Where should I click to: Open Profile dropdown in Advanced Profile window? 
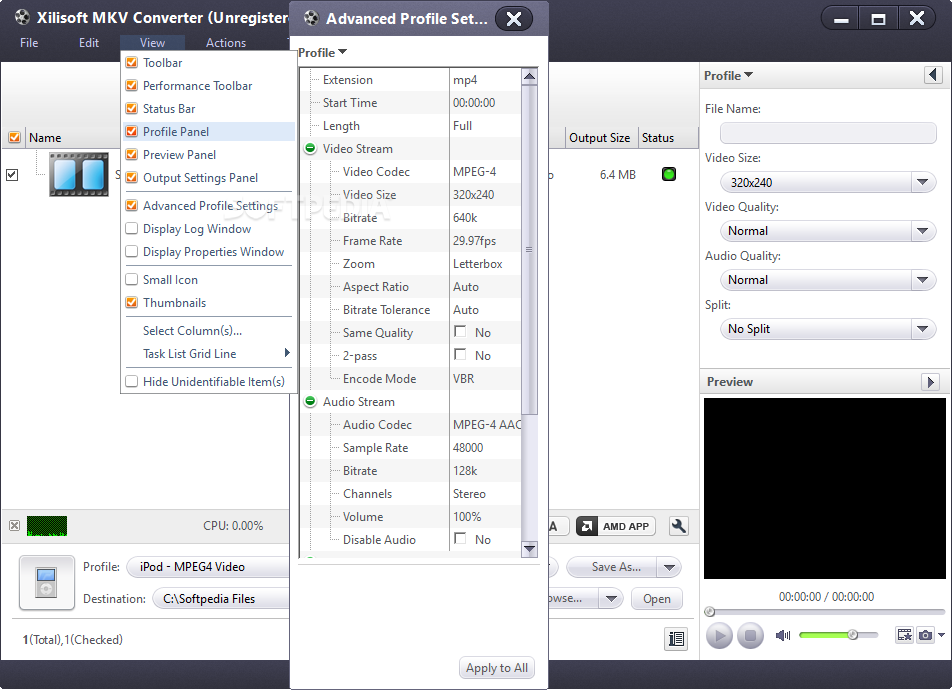pos(322,53)
